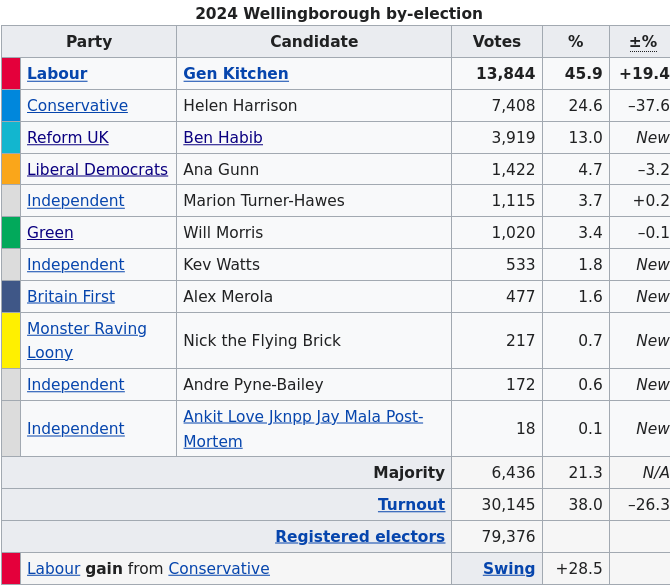Click the 21.3 majority percentage cell
The width and height of the screenshot is (670, 585).
[576, 473]
